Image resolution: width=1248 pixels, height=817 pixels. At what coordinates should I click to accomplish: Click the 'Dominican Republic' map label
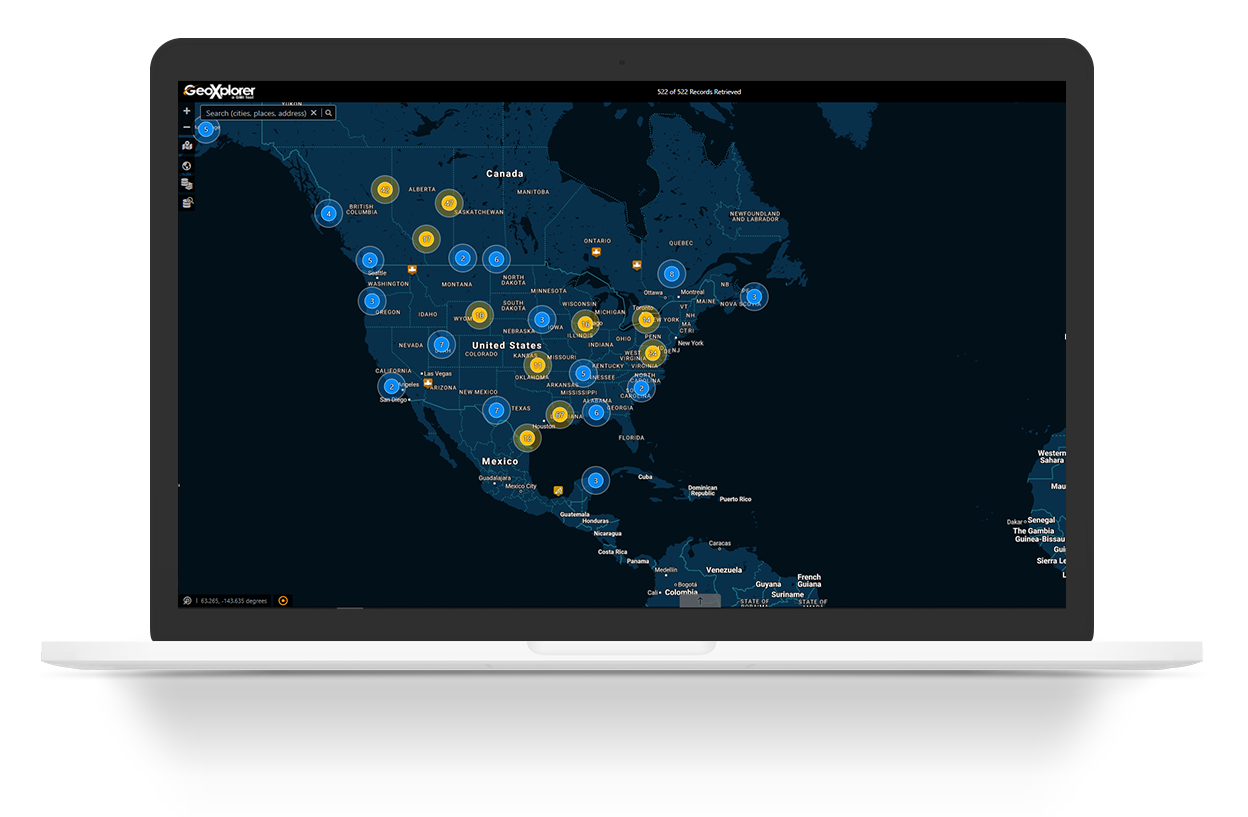click(703, 490)
